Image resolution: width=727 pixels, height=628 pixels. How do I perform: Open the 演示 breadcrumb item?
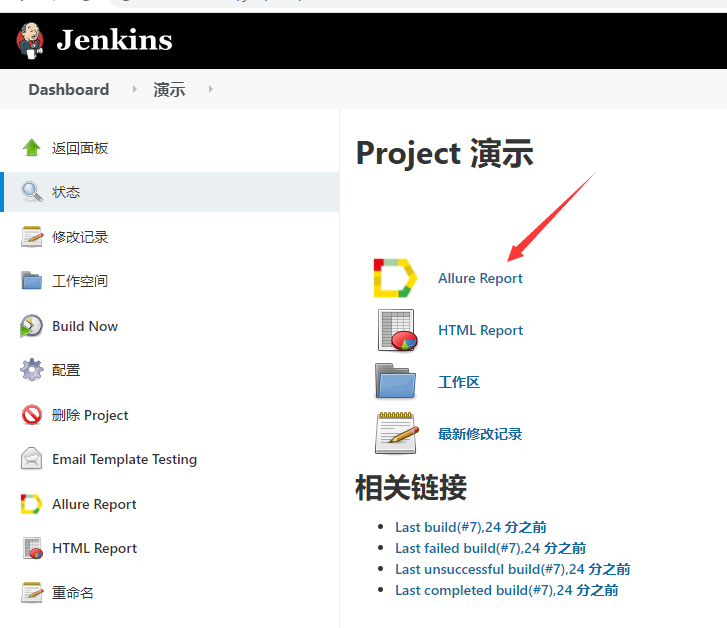[169, 90]
